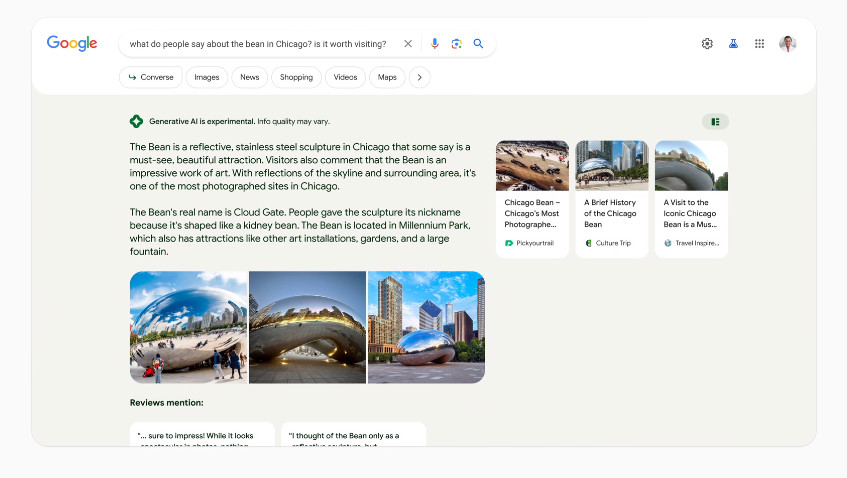Switch to the Maps tab
Image resolution: width=847 pixels, height=478 pixels.
(x=387, y=77)
